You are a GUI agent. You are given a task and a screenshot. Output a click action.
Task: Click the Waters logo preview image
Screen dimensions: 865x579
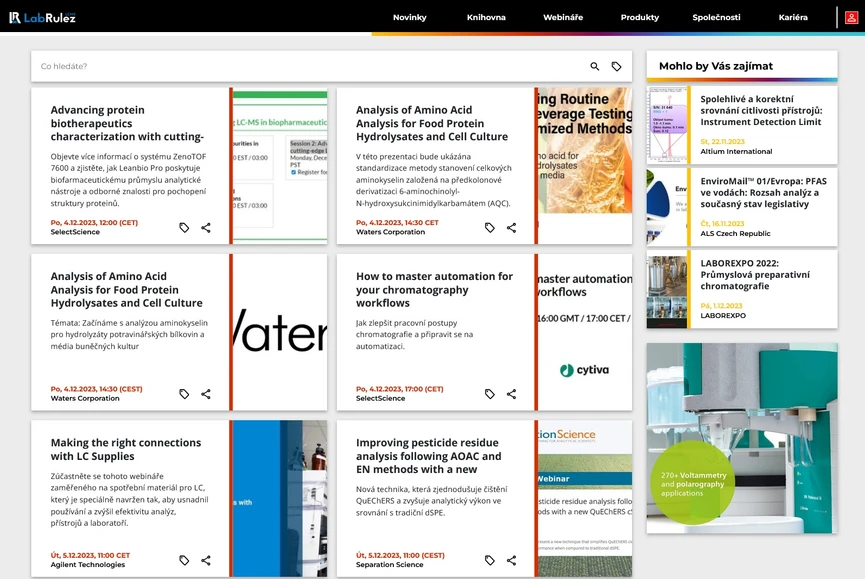[x=280, y=332]
